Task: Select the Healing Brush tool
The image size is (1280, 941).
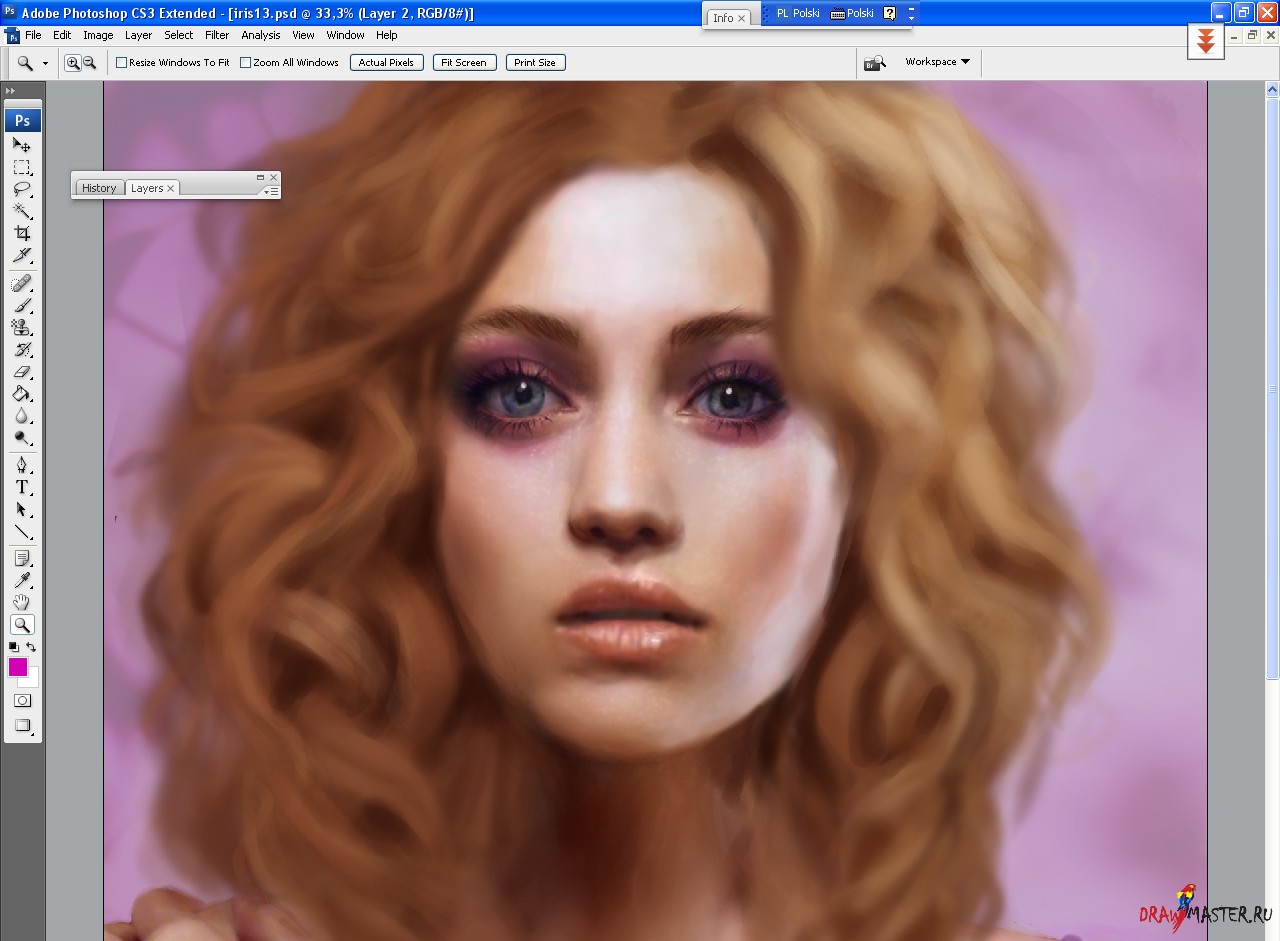Action: (22, 284)
